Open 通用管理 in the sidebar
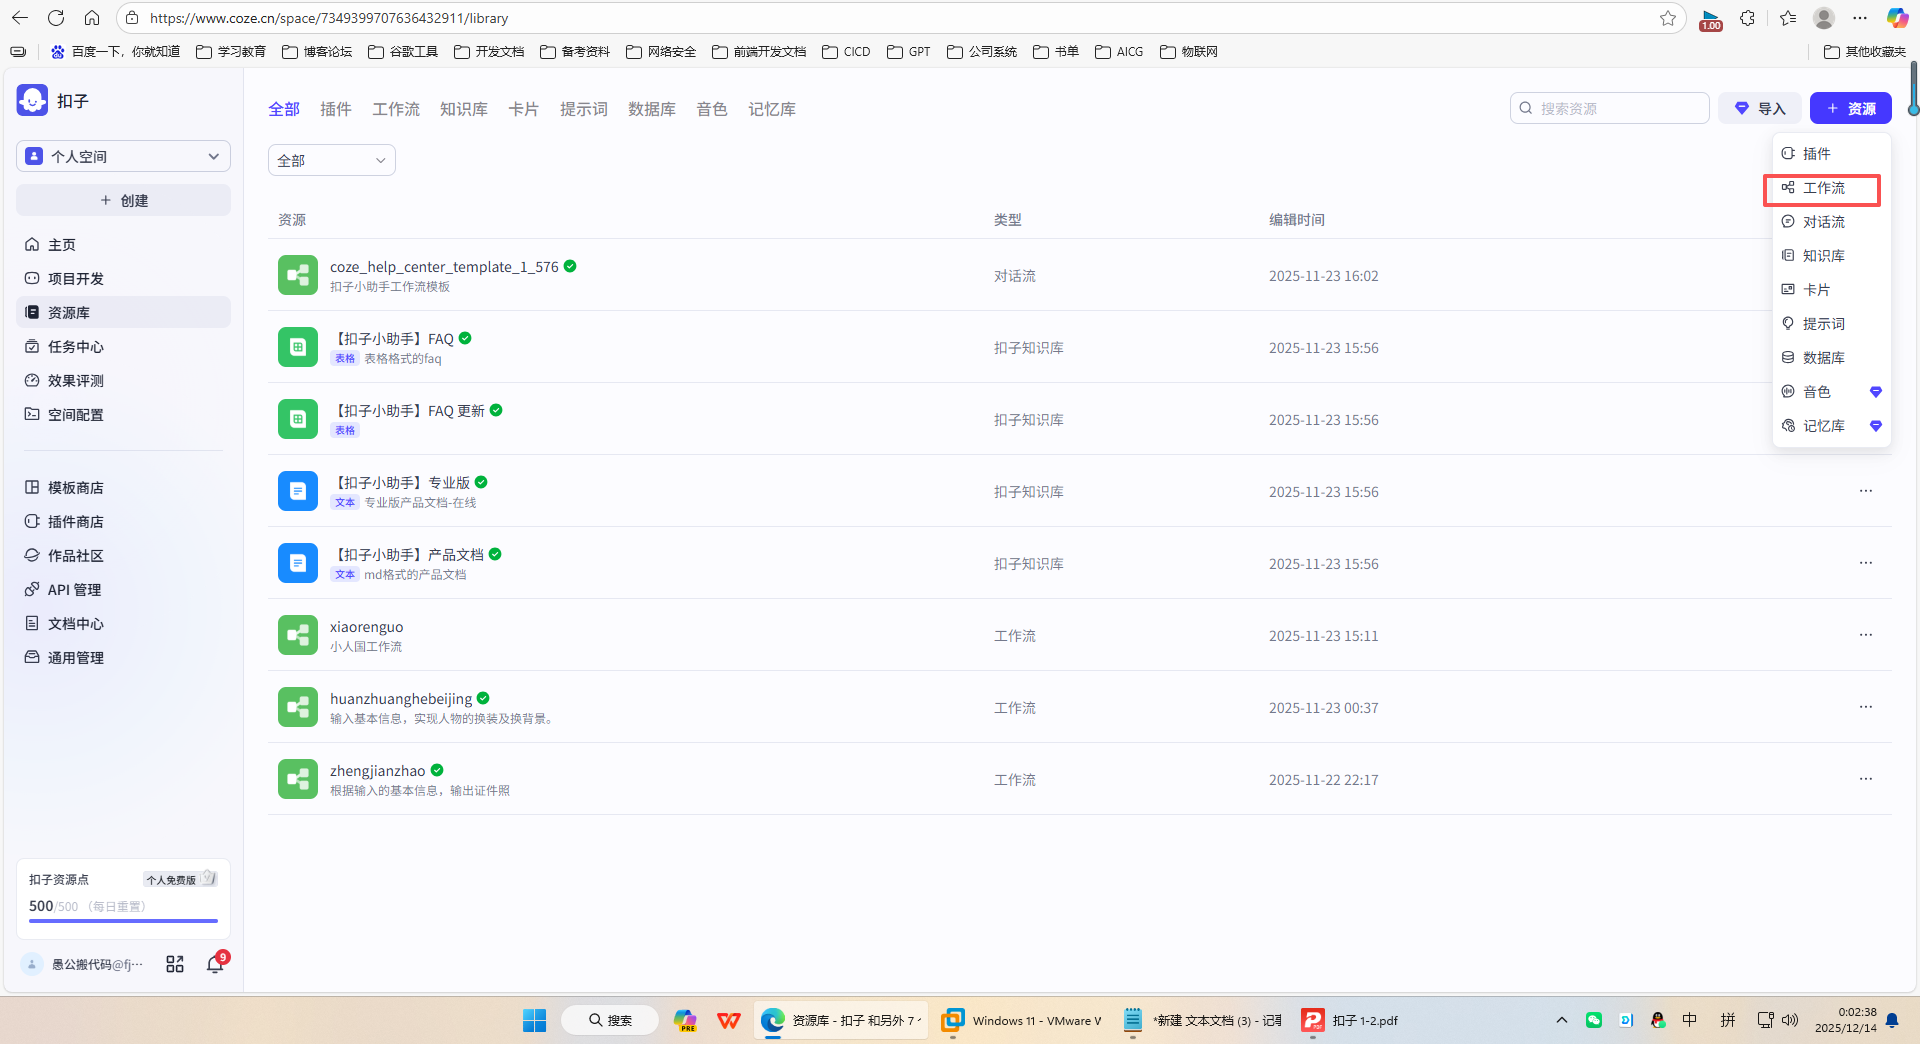 [123, 658]
